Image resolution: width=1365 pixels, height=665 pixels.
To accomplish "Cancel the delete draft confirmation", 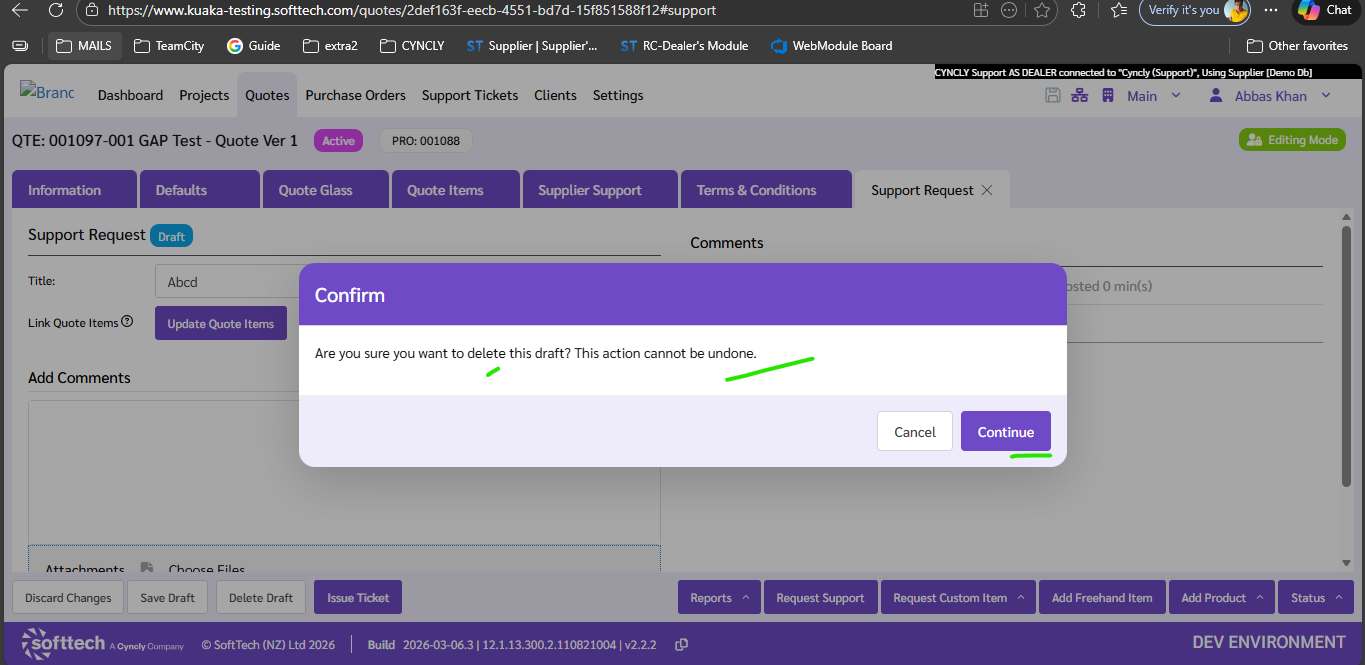I will point(914,432).
